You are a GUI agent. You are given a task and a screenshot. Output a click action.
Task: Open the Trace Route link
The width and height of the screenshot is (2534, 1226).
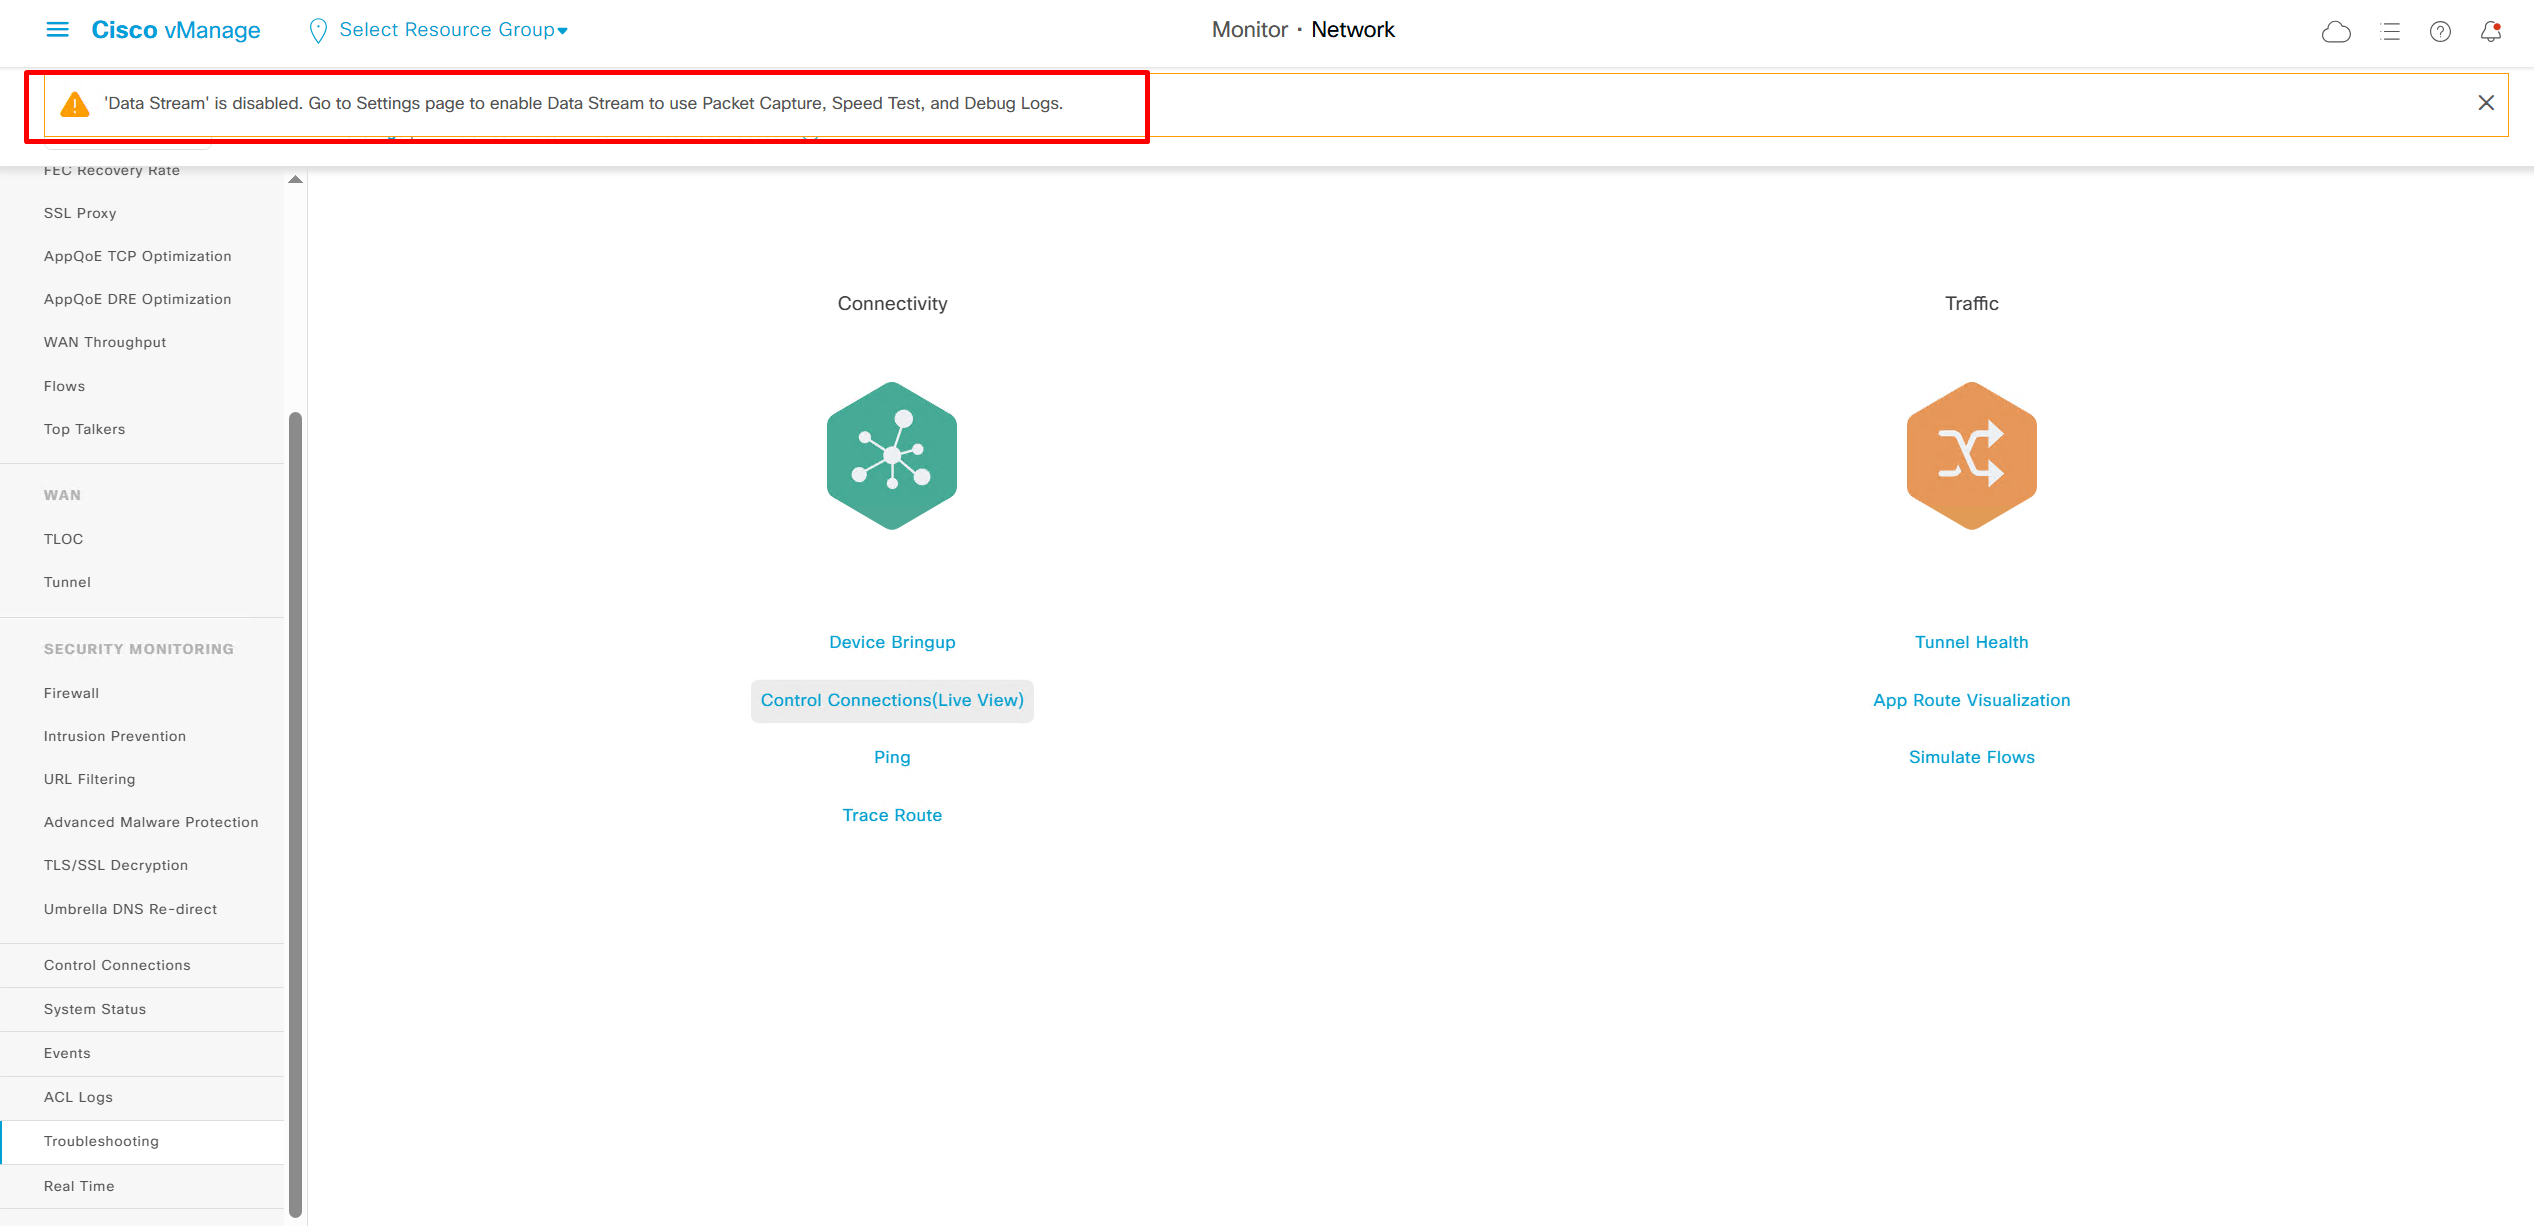tap(892, 815)
